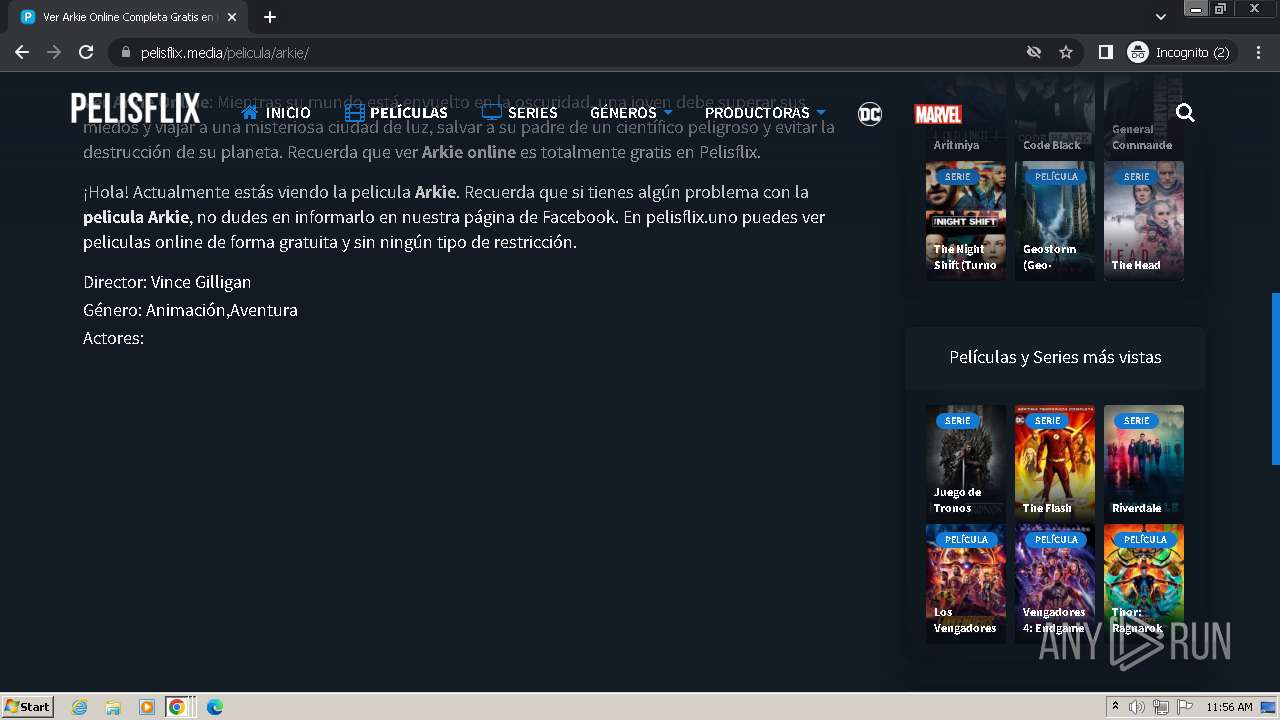Screen dimensions: 1280x720
Task: Click 'Director: Vince Gilligan' text
Action: [x=167, y=282]
